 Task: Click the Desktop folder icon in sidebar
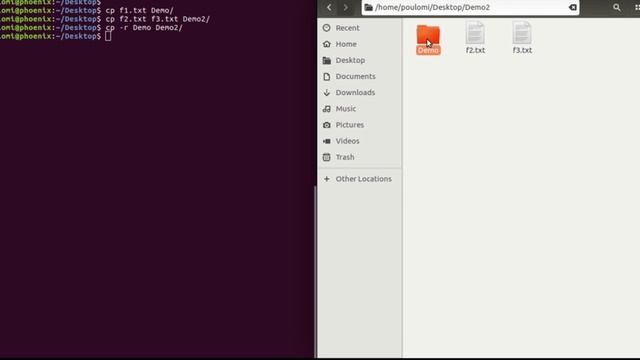327,60
